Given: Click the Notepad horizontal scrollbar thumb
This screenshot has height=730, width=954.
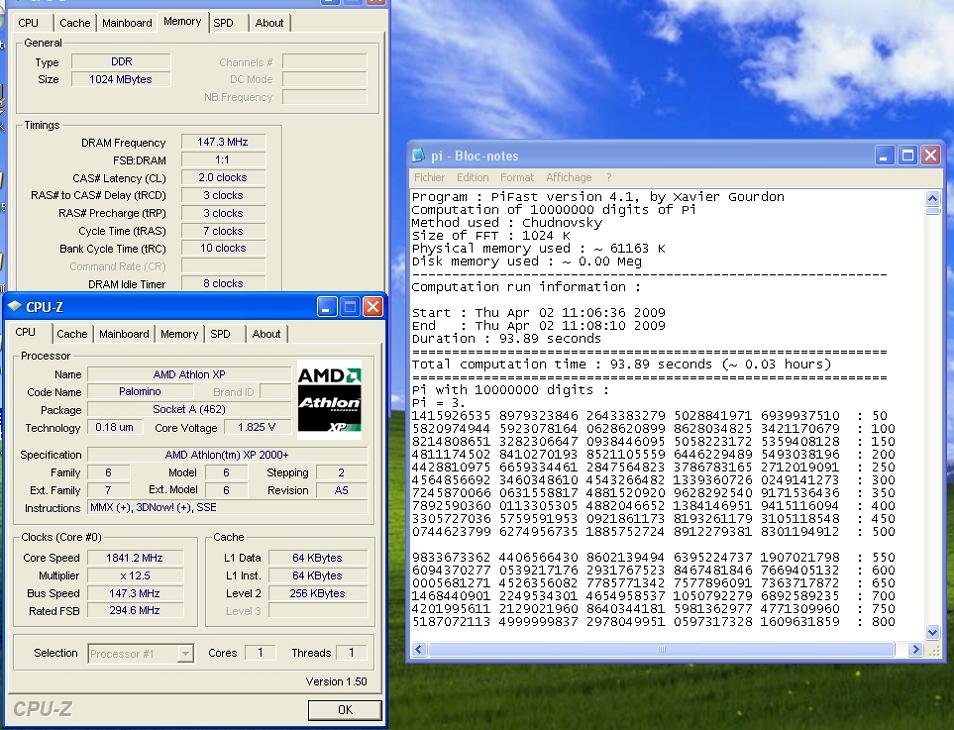Looking at the screenshot, I should point(662,650).
